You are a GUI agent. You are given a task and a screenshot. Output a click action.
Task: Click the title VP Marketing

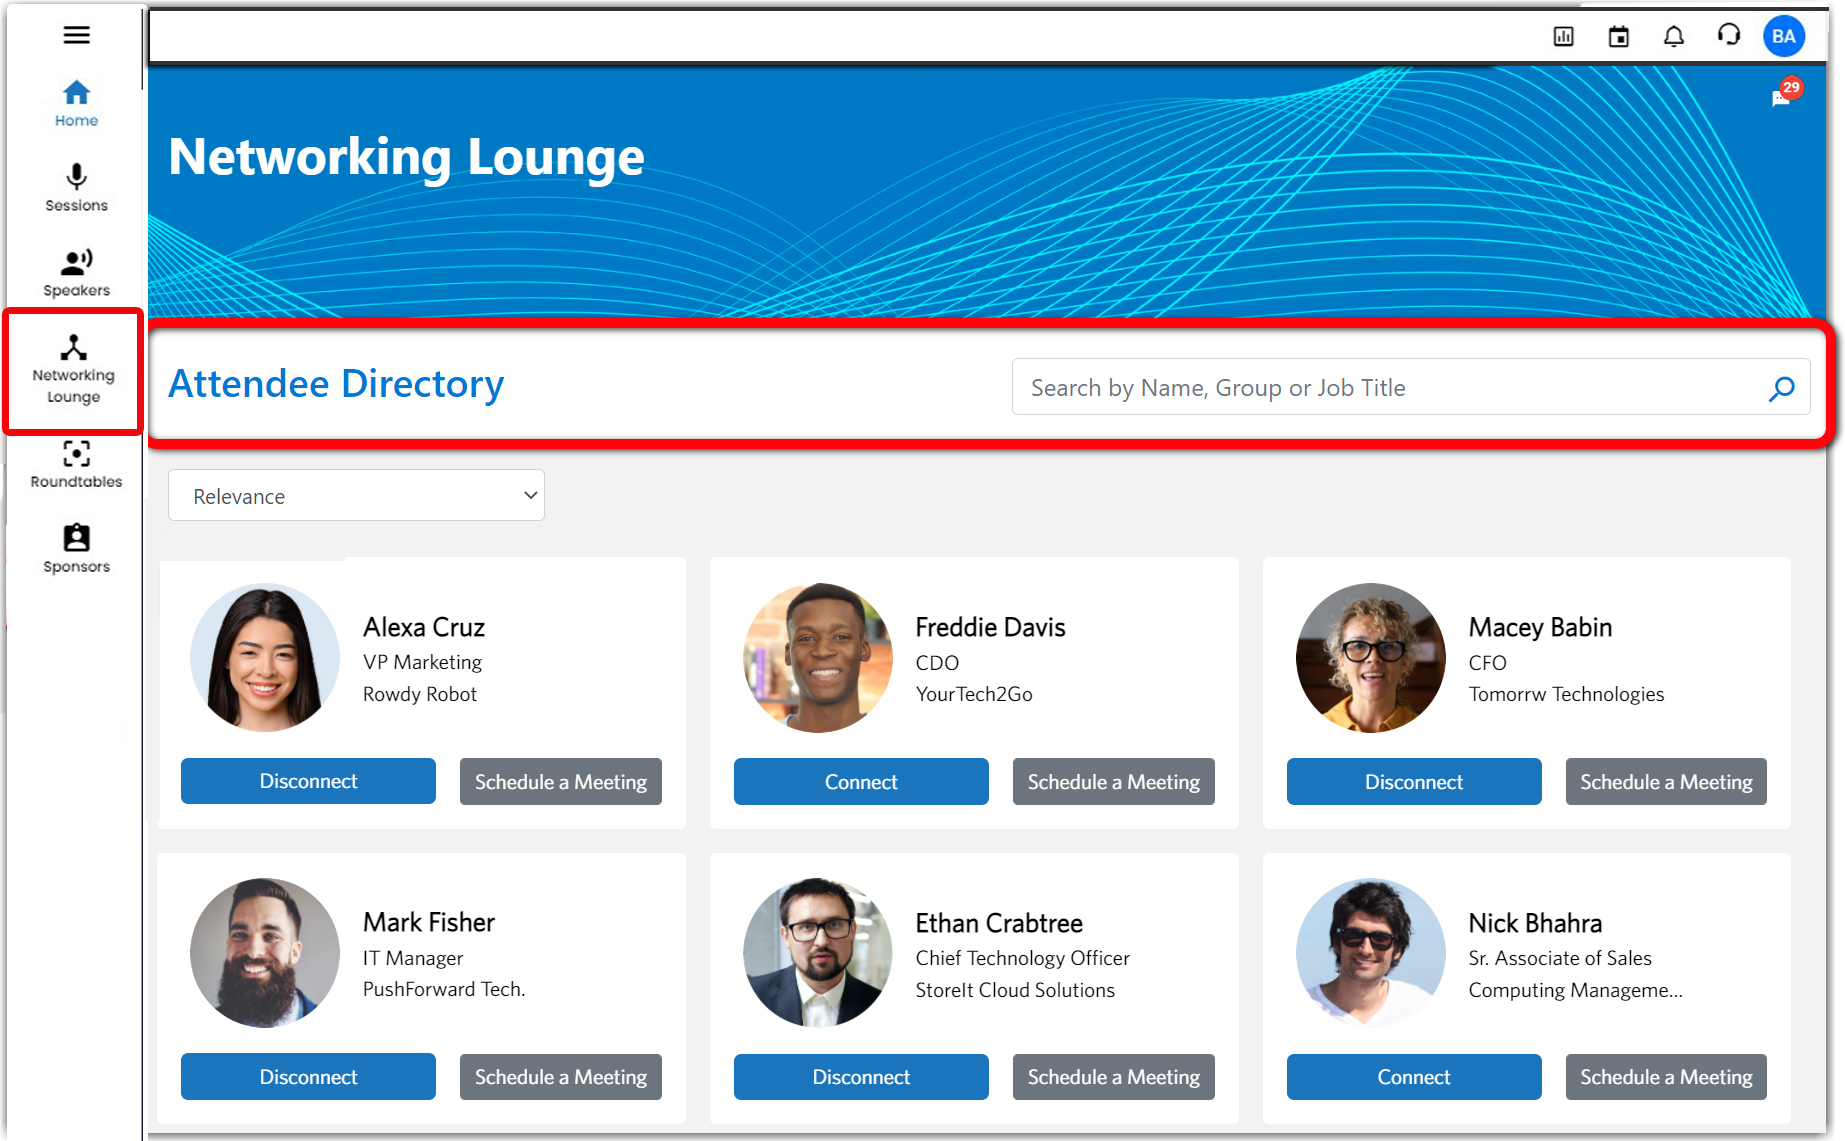pos(422,662)
